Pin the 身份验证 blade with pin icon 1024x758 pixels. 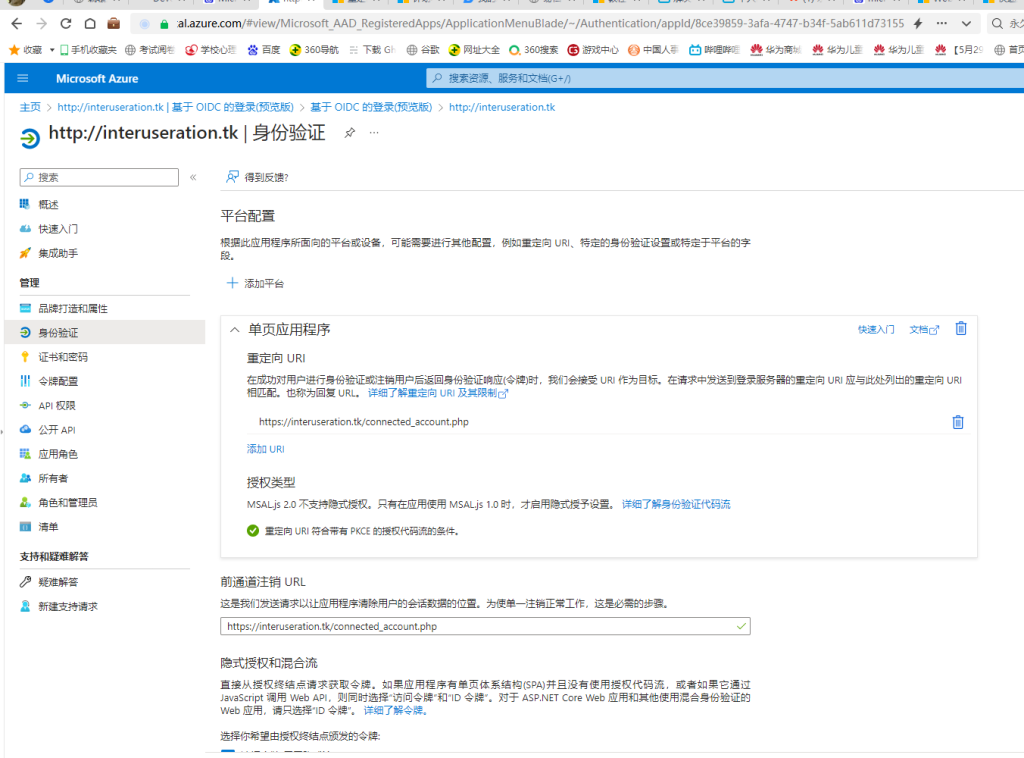[x=350, y=133]
